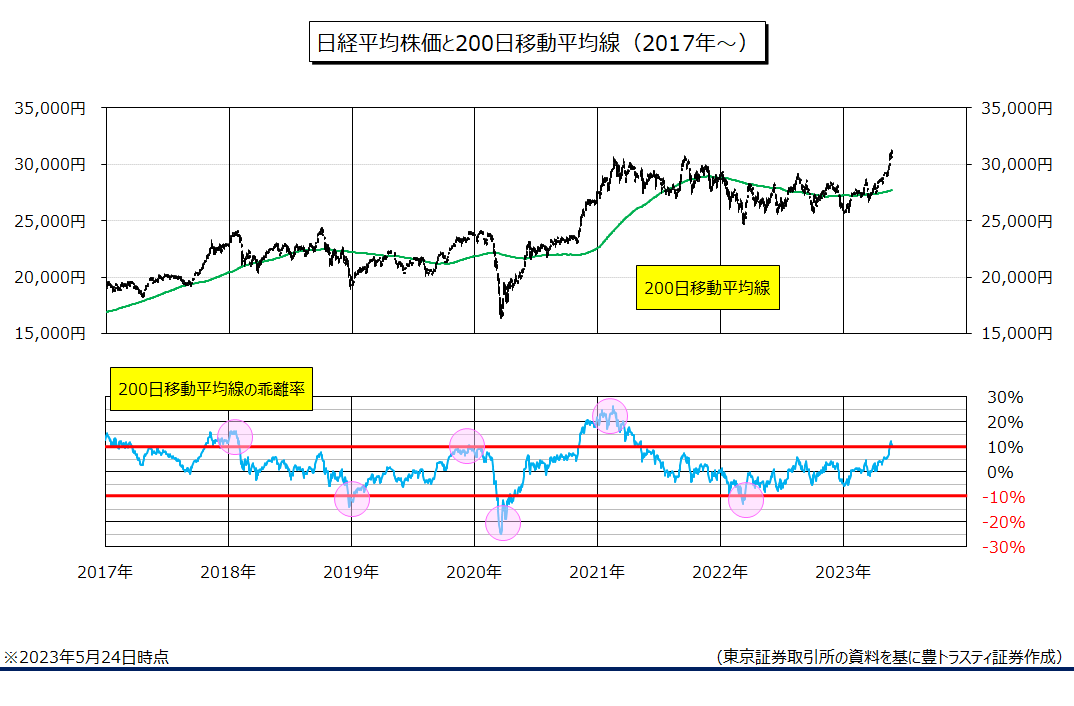
Task: Click the 30% deviation axis label
Action: click(1005, 397)
